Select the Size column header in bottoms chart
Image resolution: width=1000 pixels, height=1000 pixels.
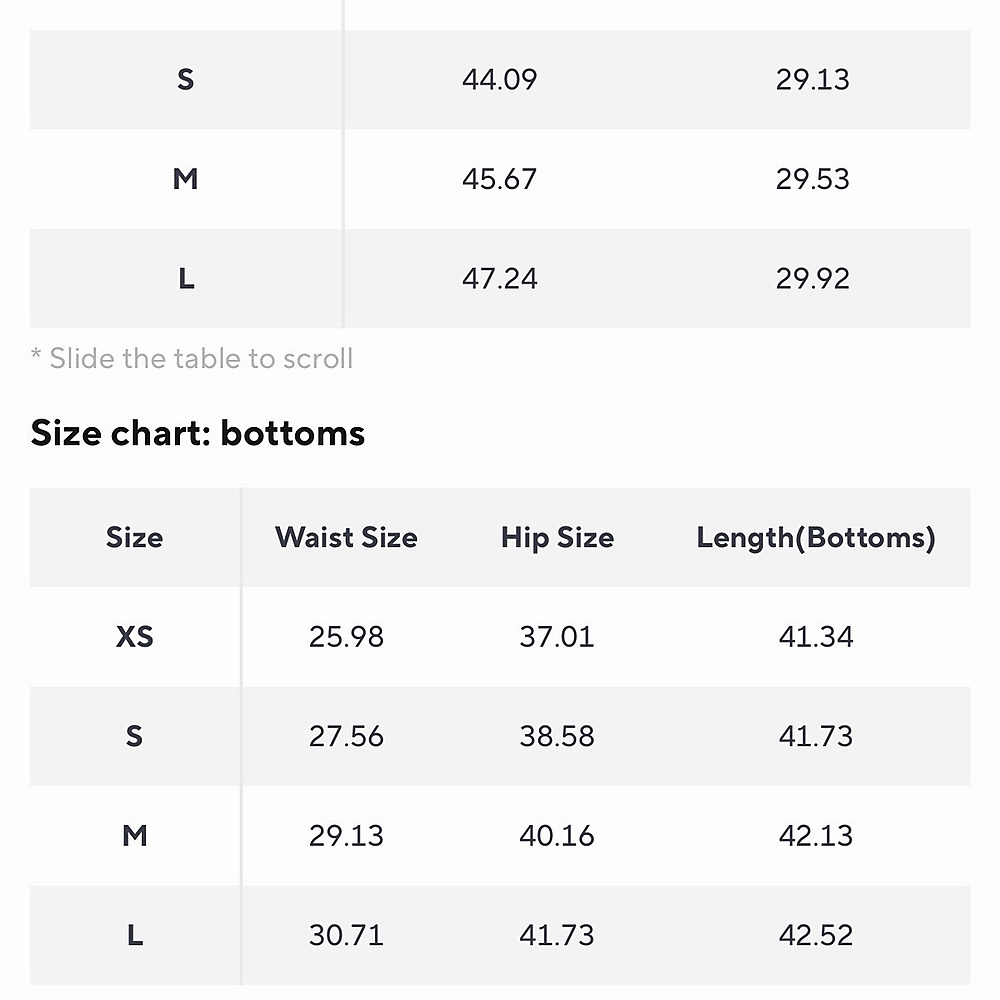click(135, 537)
